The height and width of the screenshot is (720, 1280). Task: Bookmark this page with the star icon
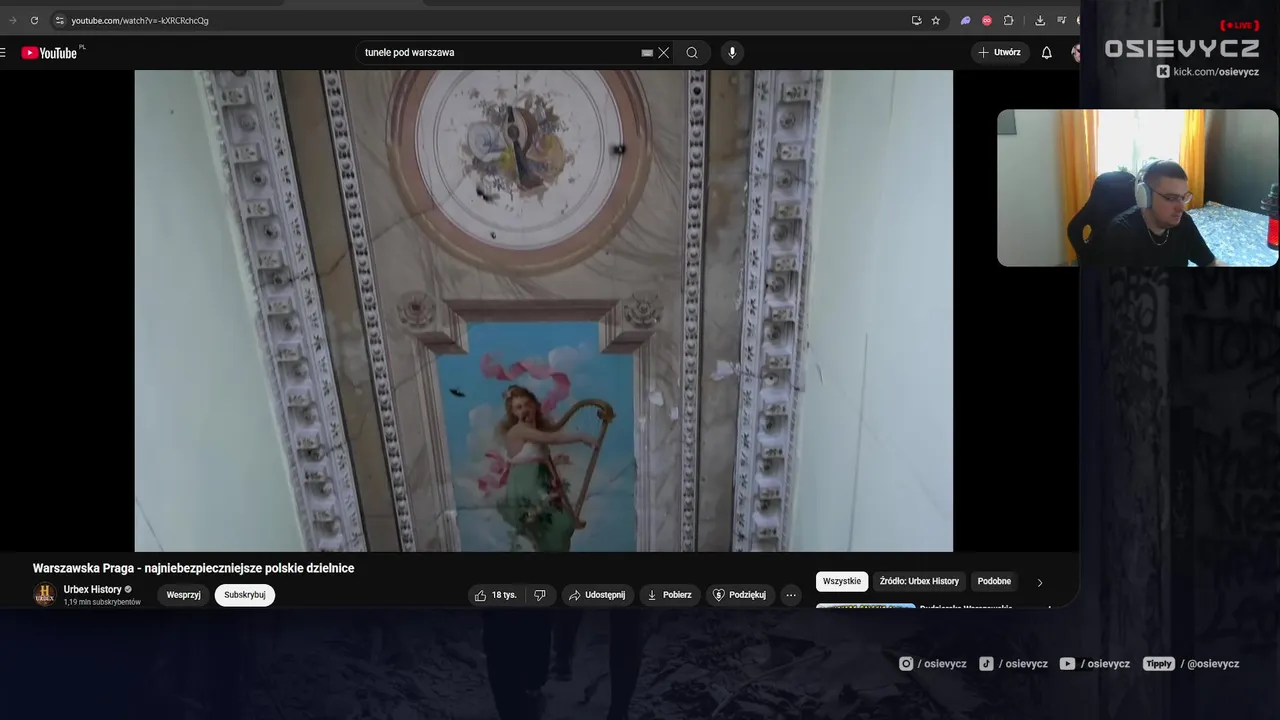[936, 20]
